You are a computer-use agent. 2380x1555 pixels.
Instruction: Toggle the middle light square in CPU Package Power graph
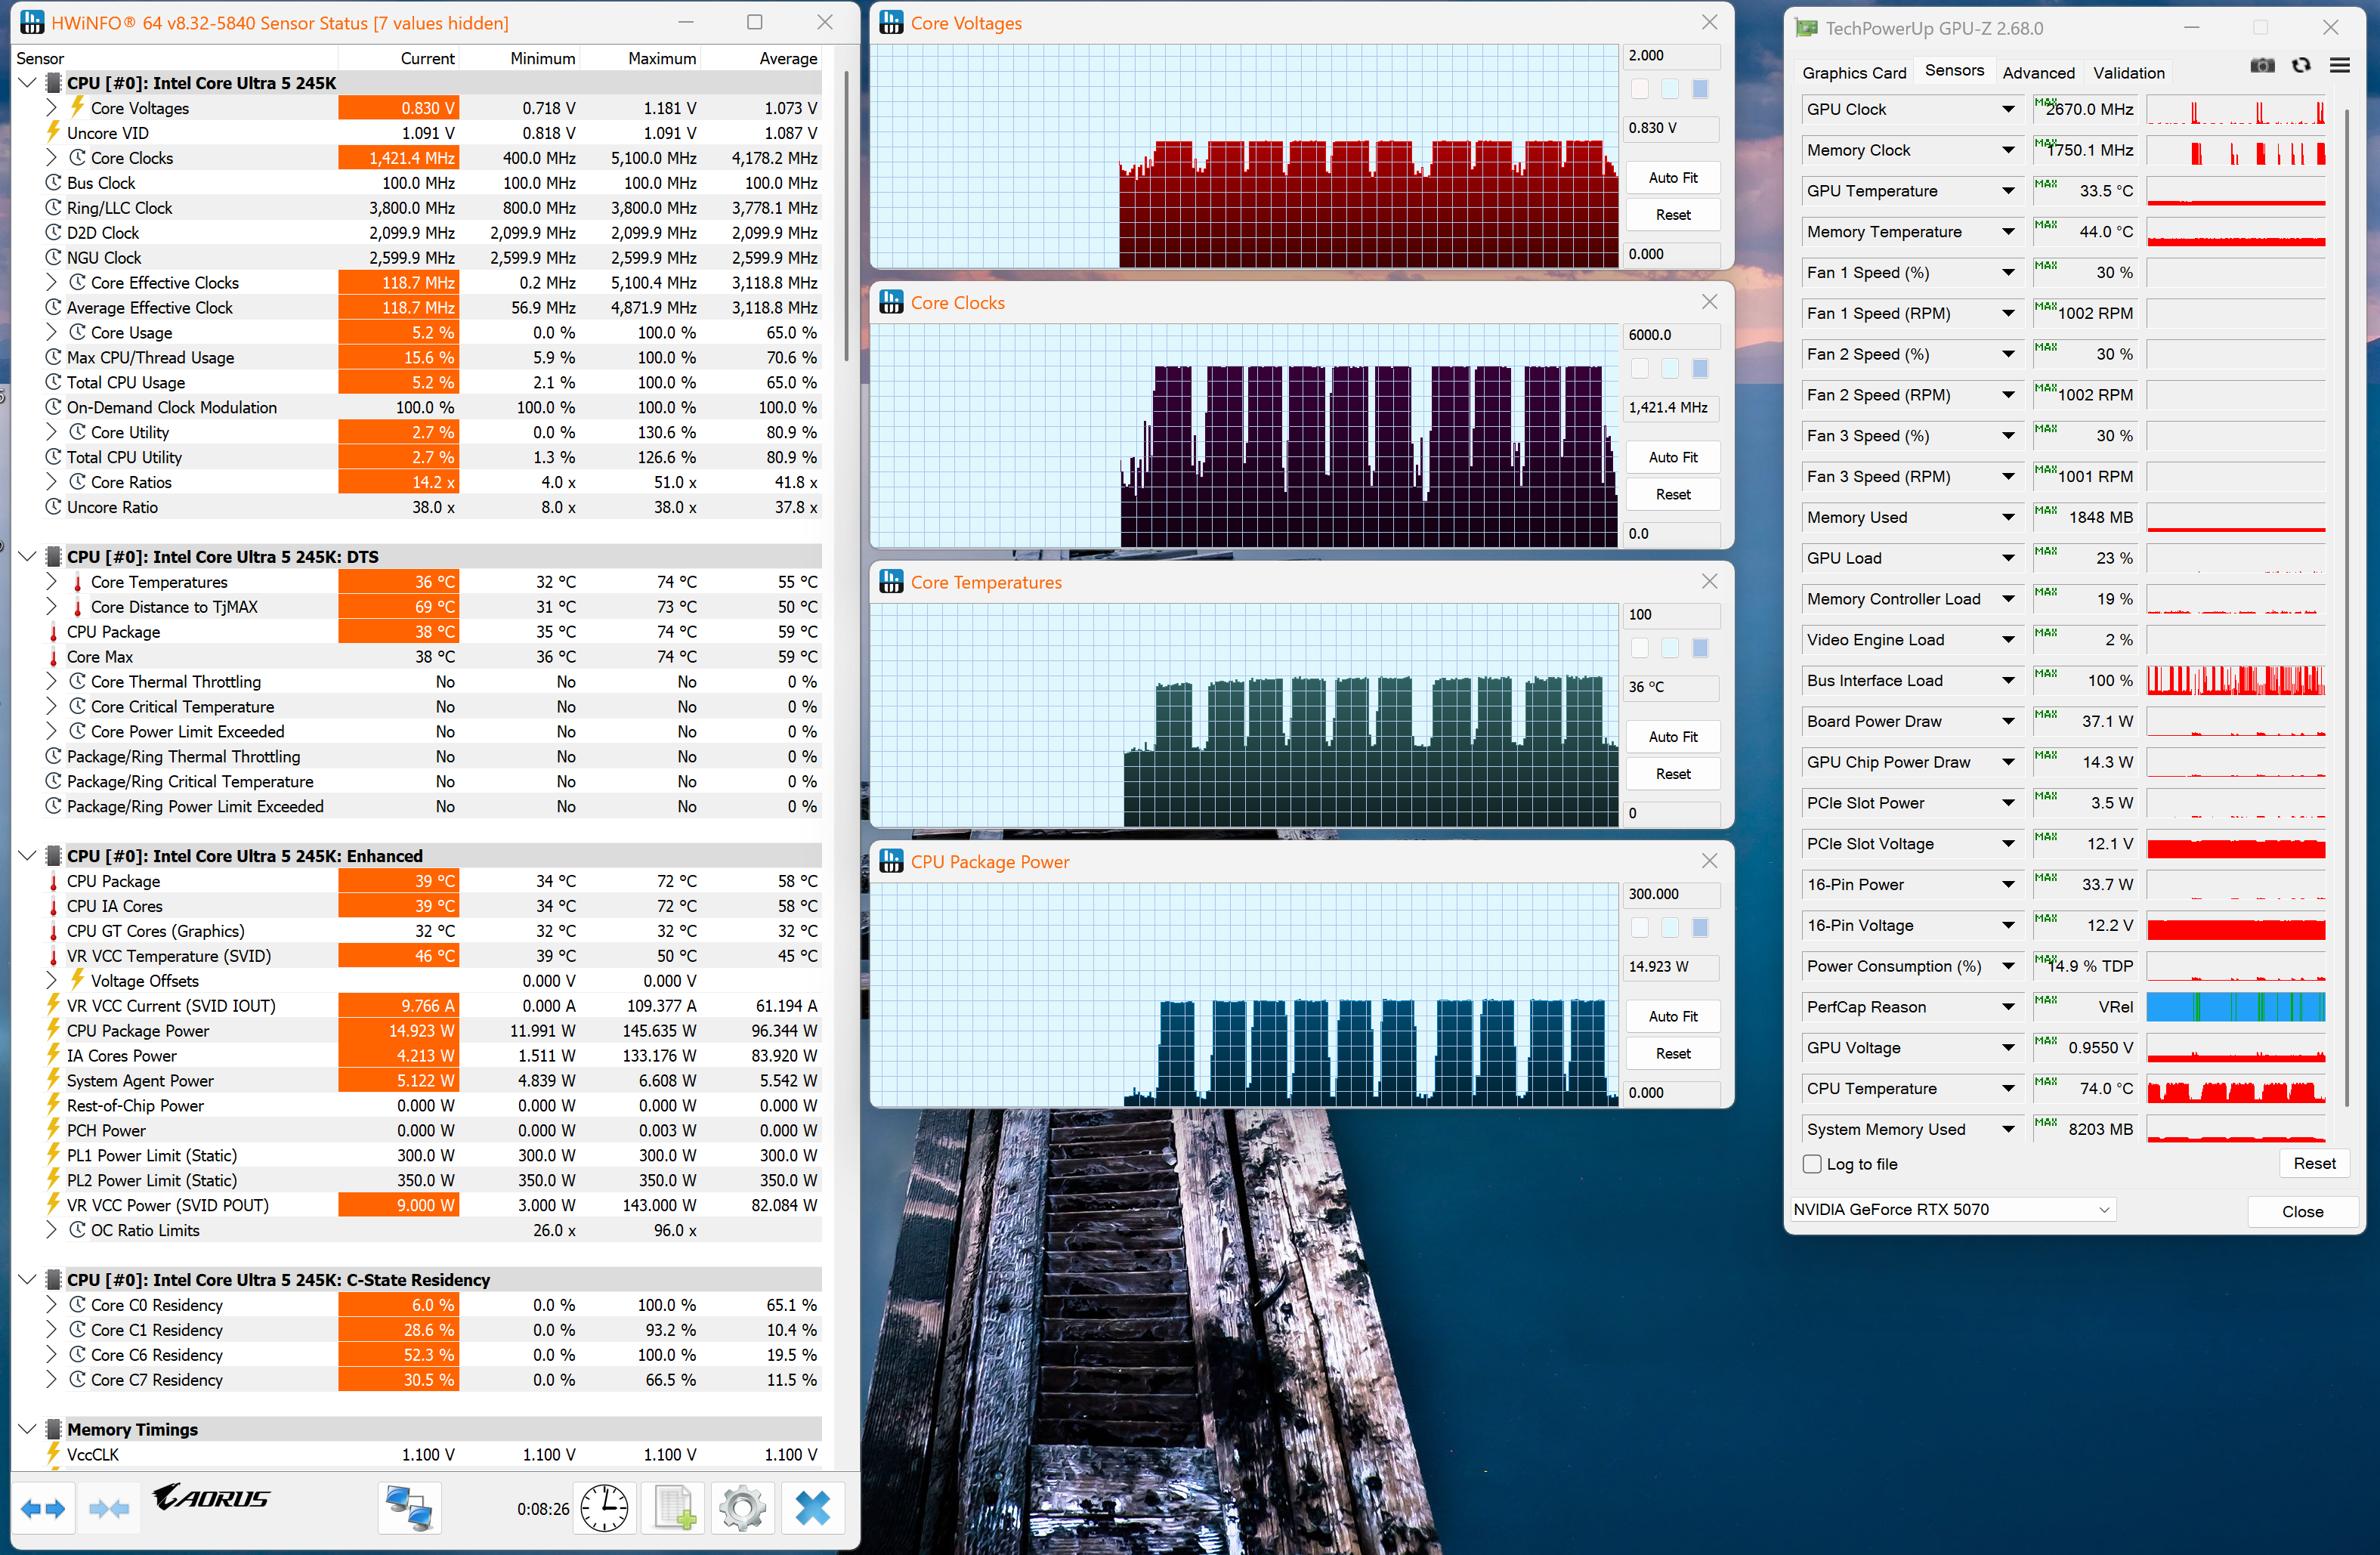point(1669,928)
